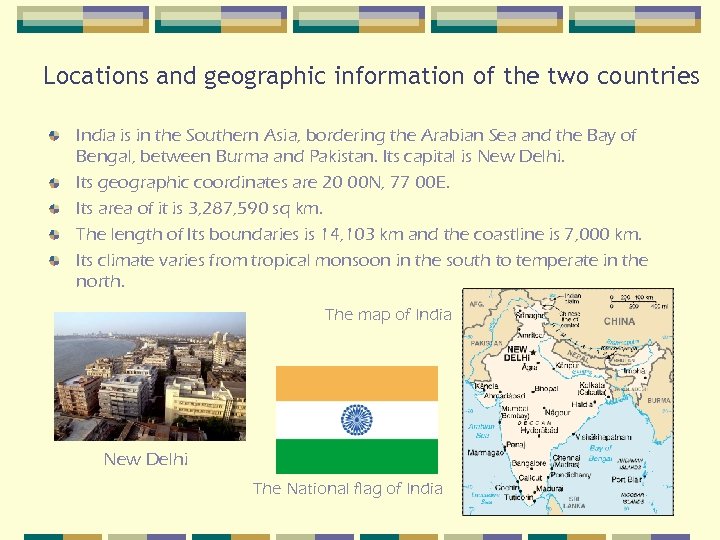Click "The National flag of India" caption
The height and width of the screenshot is (540, 720).
348,489
